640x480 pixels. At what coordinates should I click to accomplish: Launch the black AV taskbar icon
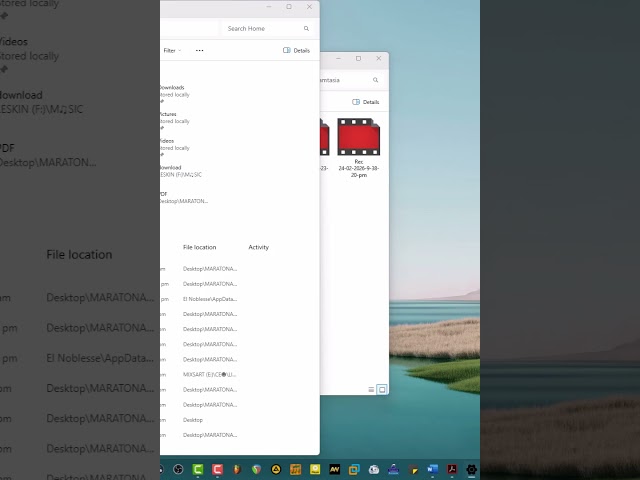335,469
